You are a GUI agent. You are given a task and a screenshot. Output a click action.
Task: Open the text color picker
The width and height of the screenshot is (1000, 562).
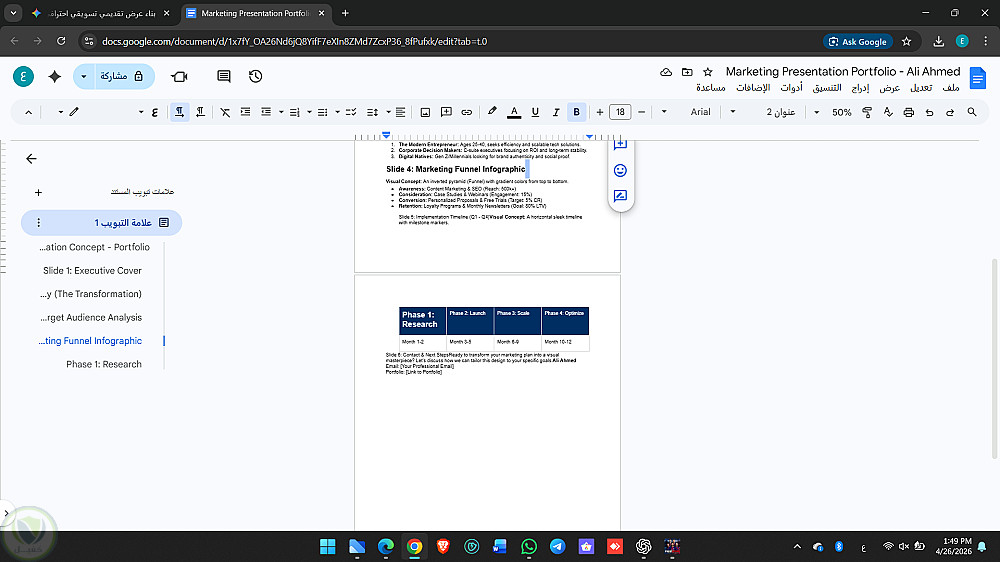tap(514, 112)
